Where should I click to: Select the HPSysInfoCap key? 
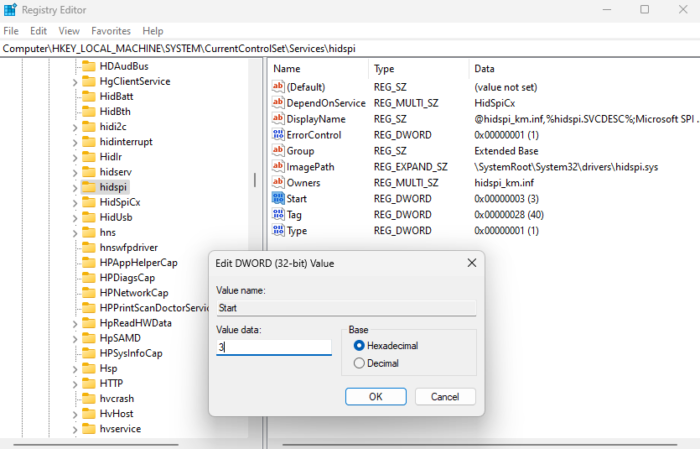[131, 353]
